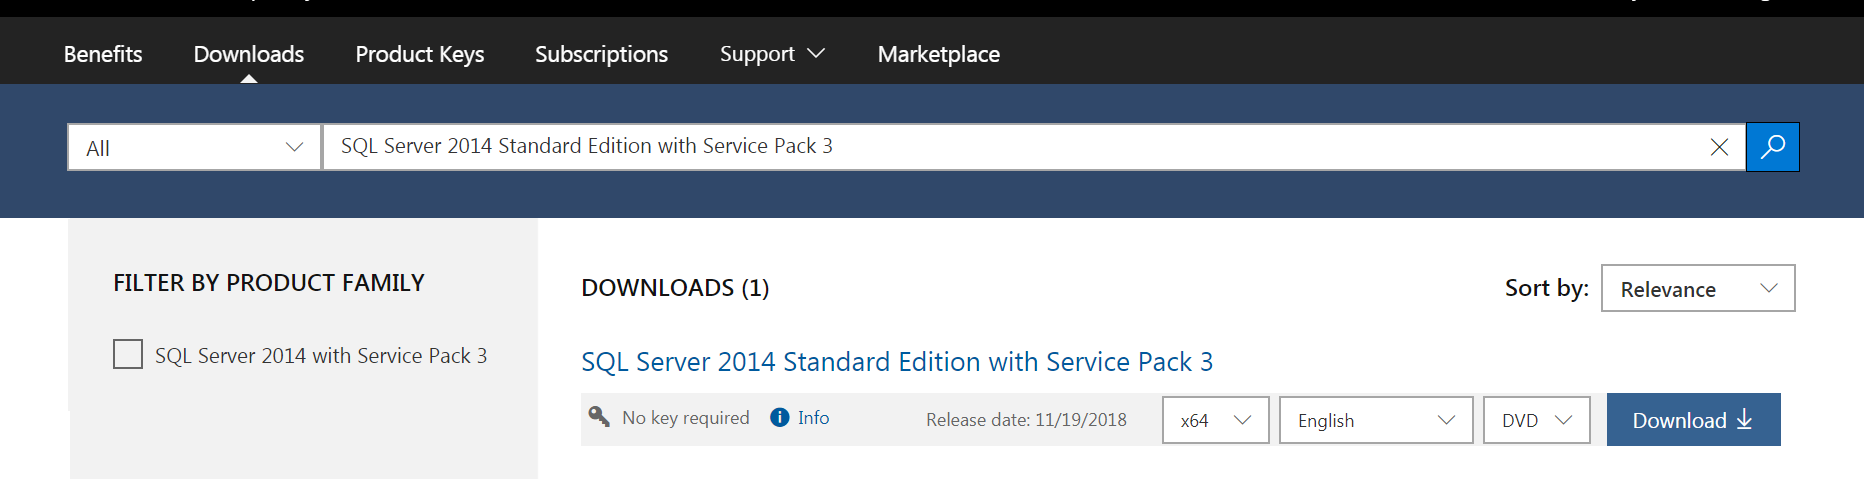Clear the search text with X icon
1864x488 pixels.
click(1719, 147)
